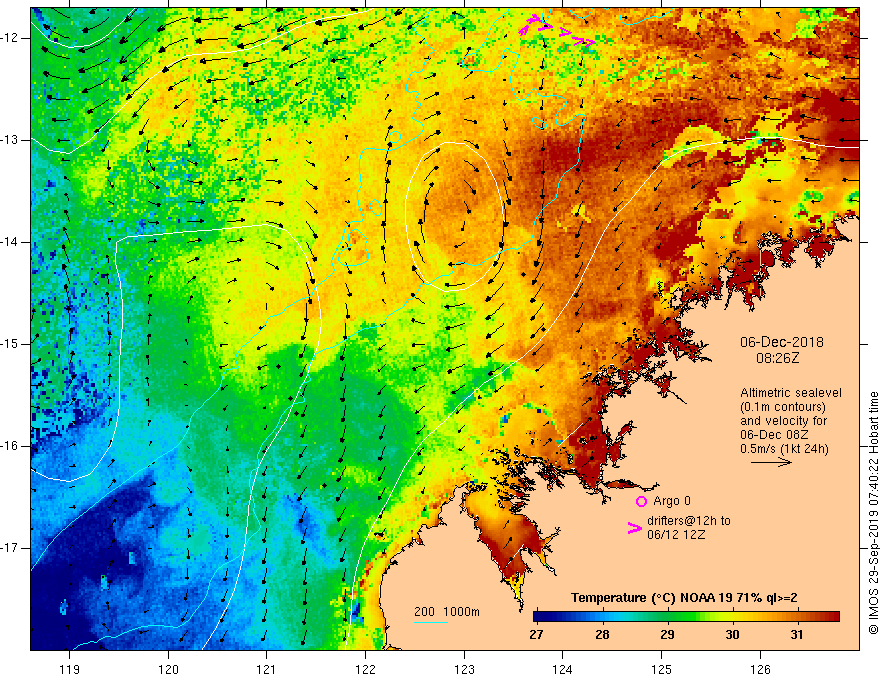Click the longitude axis label 124
Image resolution: width=880 pixels, height=680 pixels.
562,669
